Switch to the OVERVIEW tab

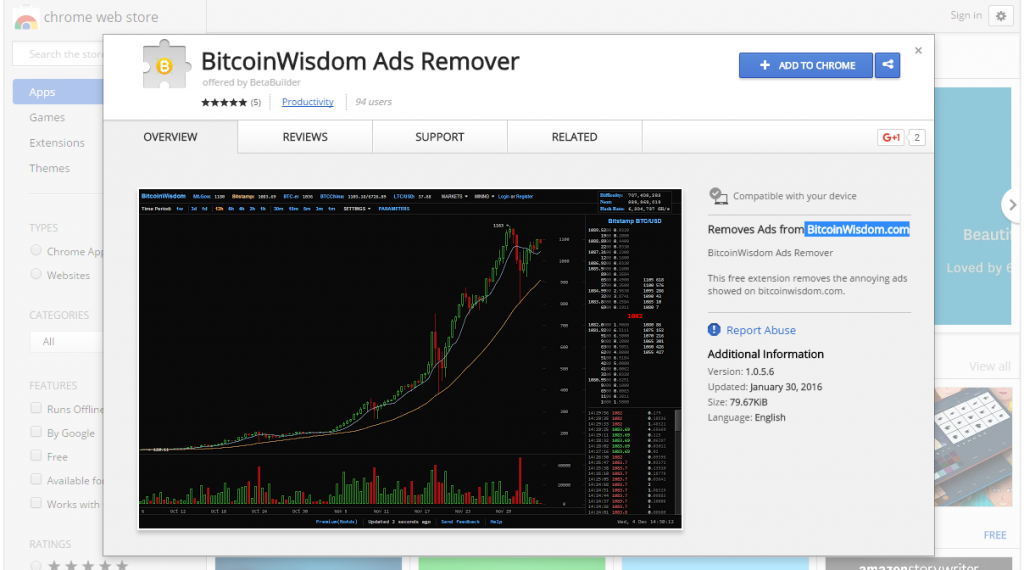pyautogui.click(x=170, y=137)
